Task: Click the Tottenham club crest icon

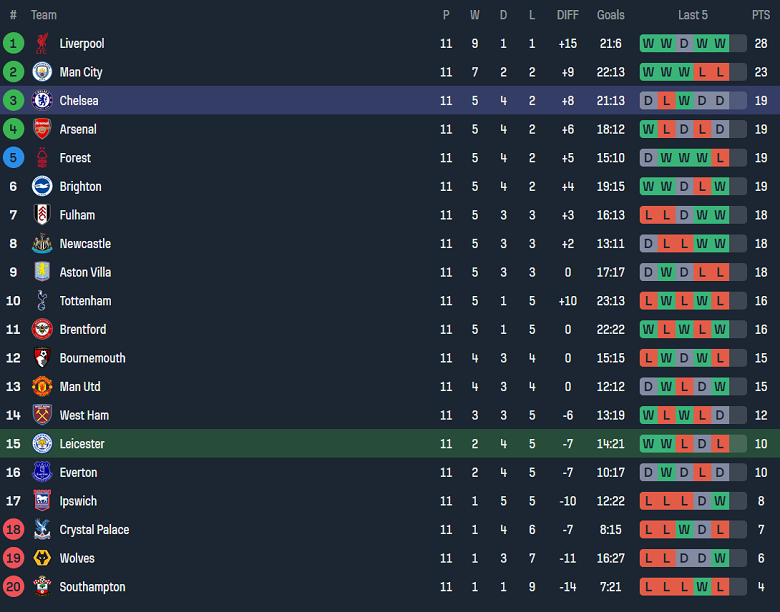Action: 42,301
